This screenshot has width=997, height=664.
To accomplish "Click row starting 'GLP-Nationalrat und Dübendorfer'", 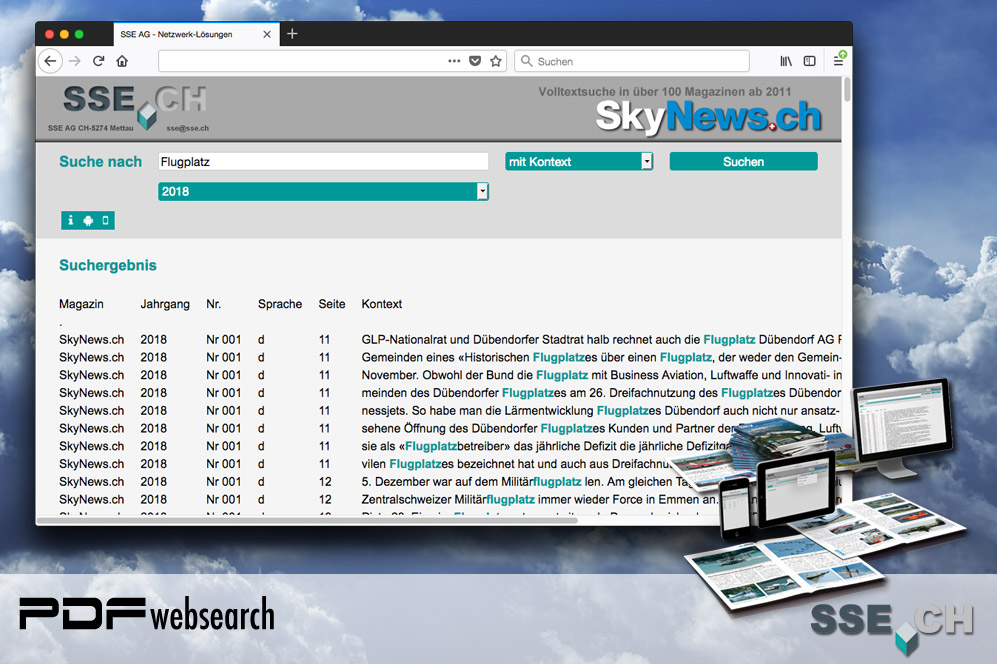I will coord(450,340).
